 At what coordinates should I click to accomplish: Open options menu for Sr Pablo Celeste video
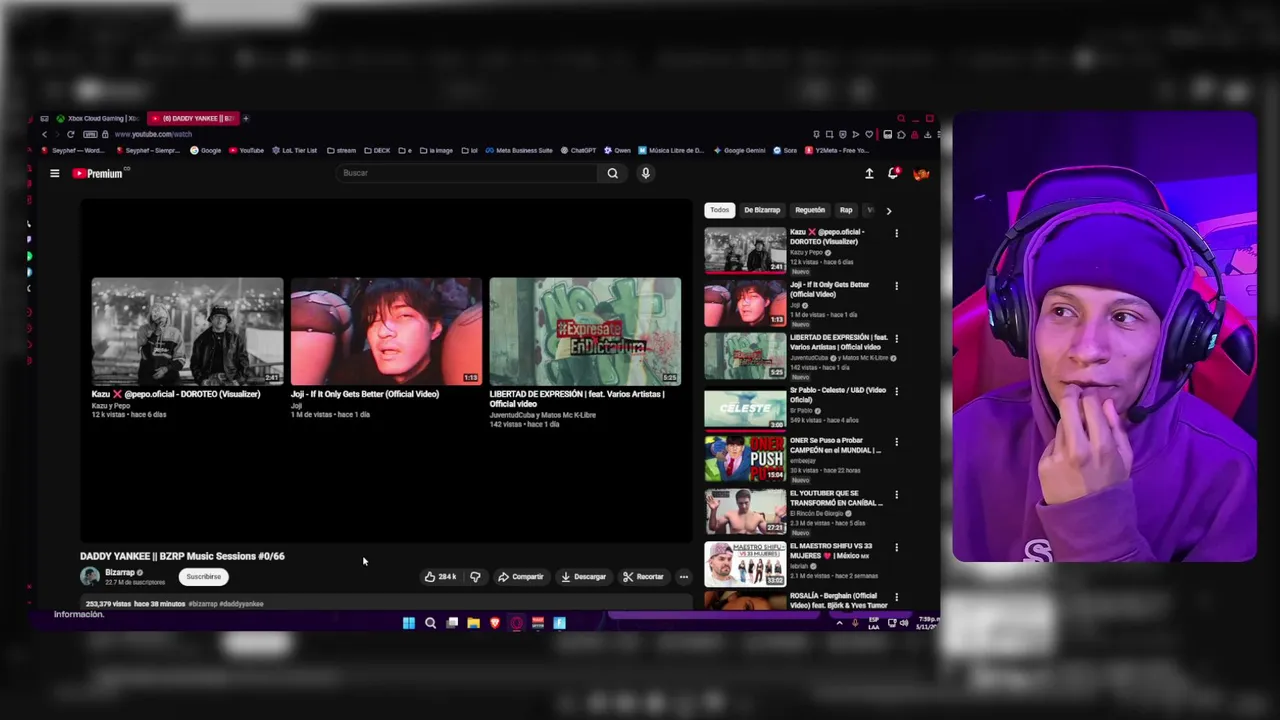point(896,391)
